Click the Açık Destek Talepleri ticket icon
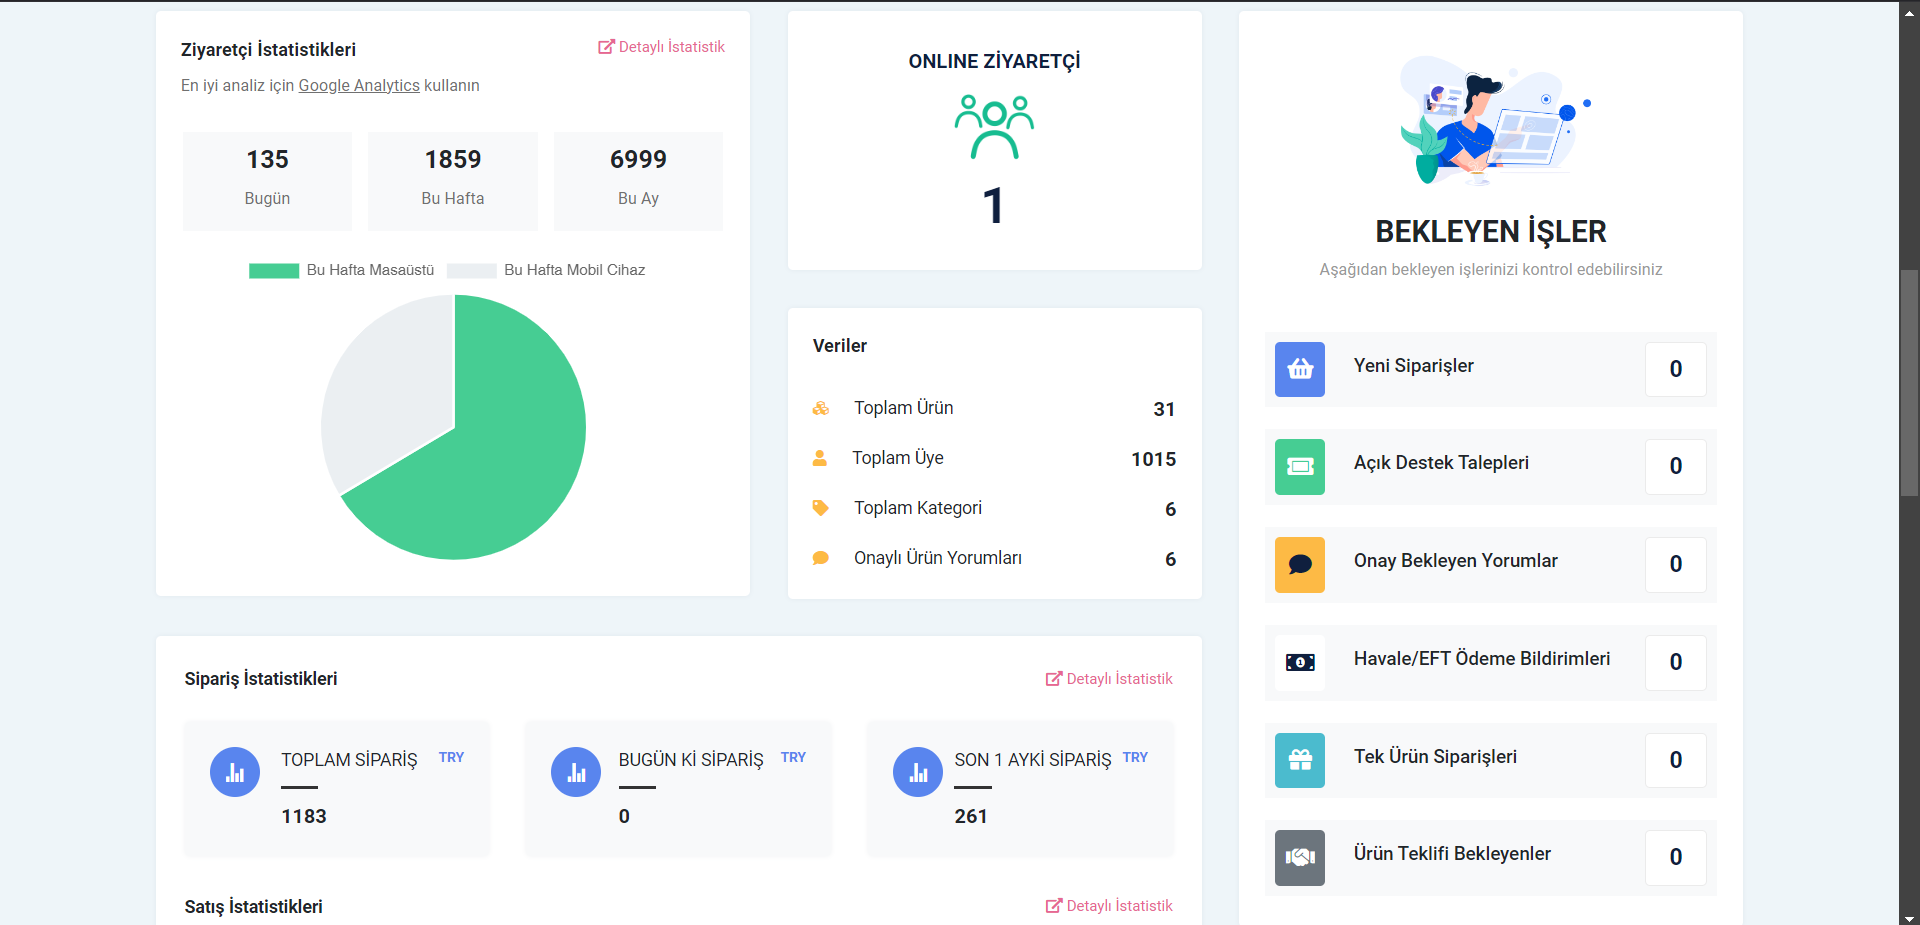 pos(1300,467)
